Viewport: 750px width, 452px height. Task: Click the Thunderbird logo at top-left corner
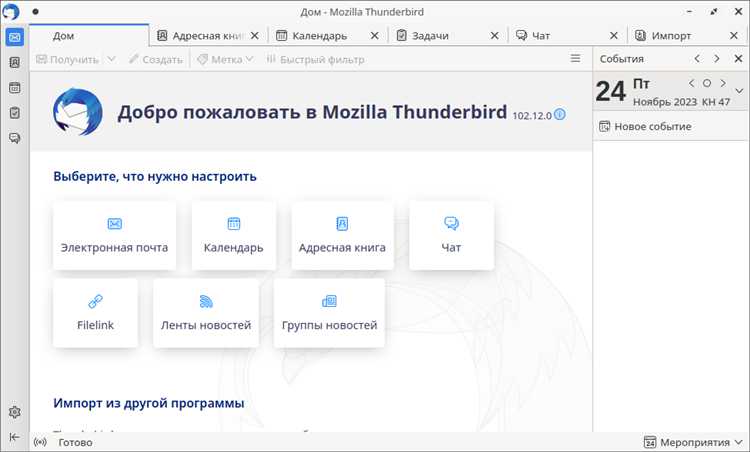11,11
